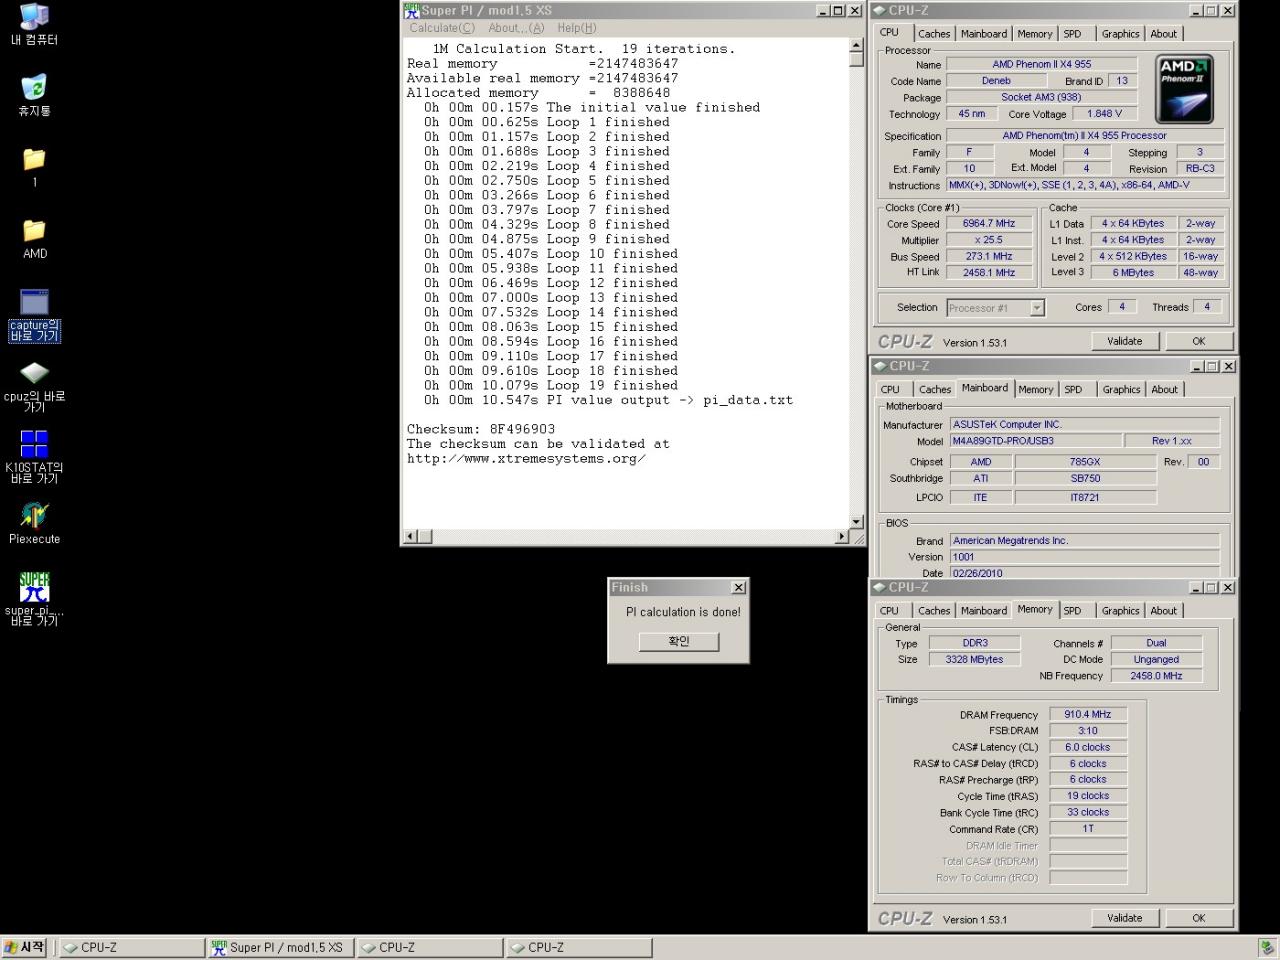The image size is (1280, 960).
Task: Open the Start button on taskbar
Action: point(26,947)
